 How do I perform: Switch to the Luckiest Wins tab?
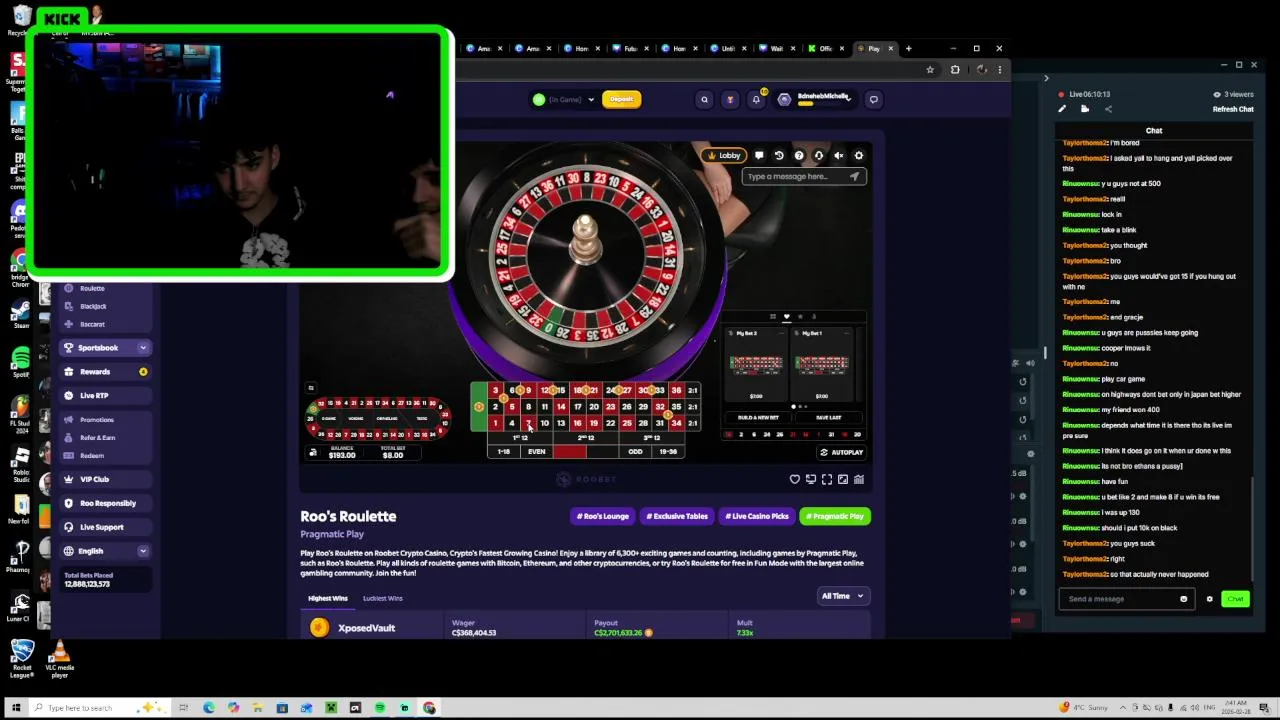pyautogui.click(x=382, y=598)
